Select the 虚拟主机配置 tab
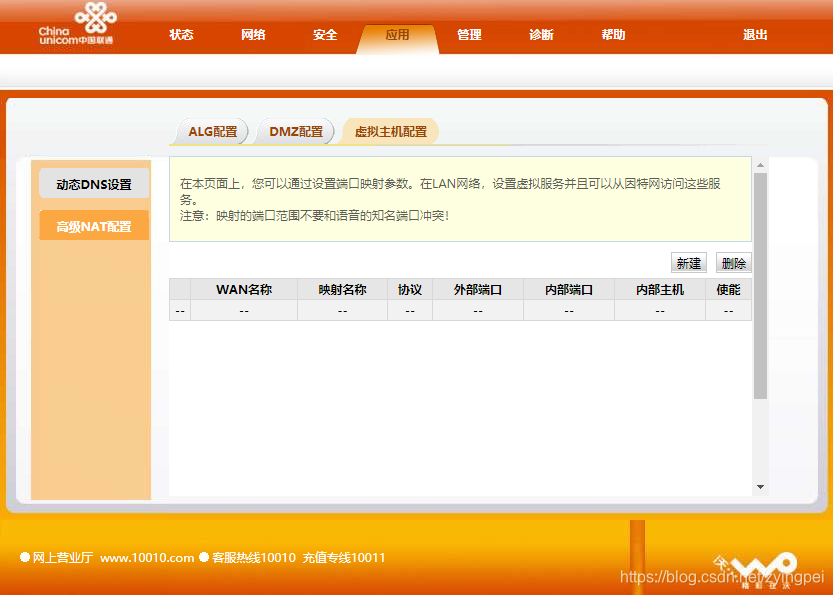 point(391,131)
